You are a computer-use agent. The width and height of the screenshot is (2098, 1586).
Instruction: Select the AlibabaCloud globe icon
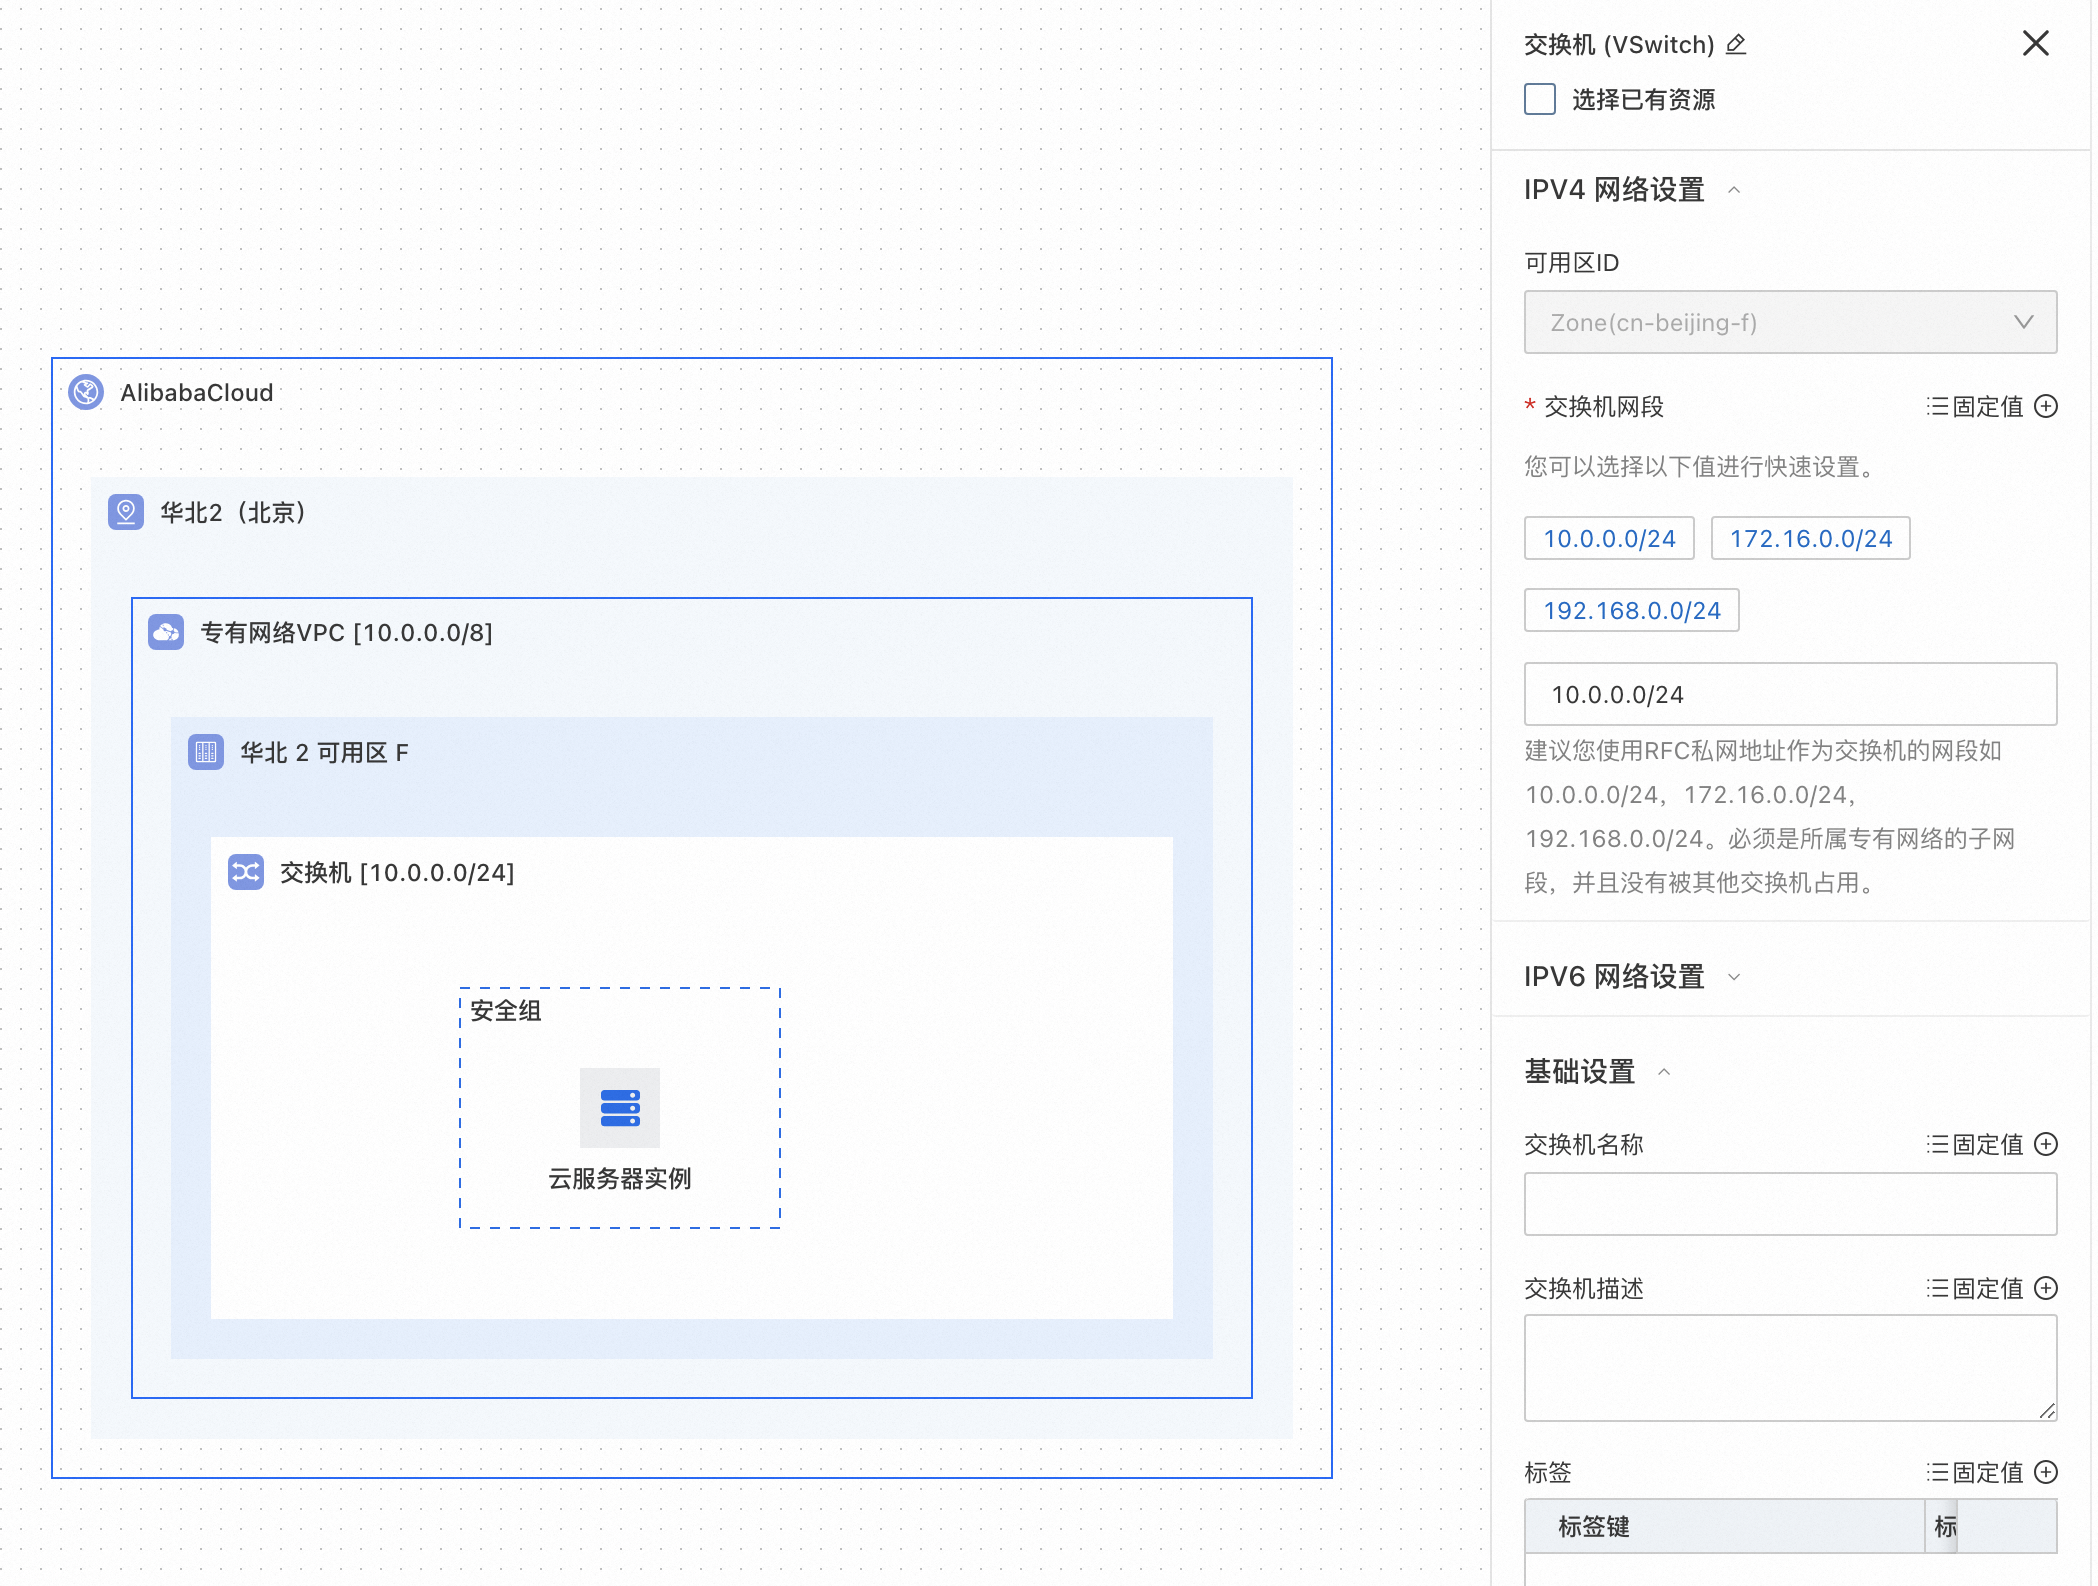tap(86, 392)
